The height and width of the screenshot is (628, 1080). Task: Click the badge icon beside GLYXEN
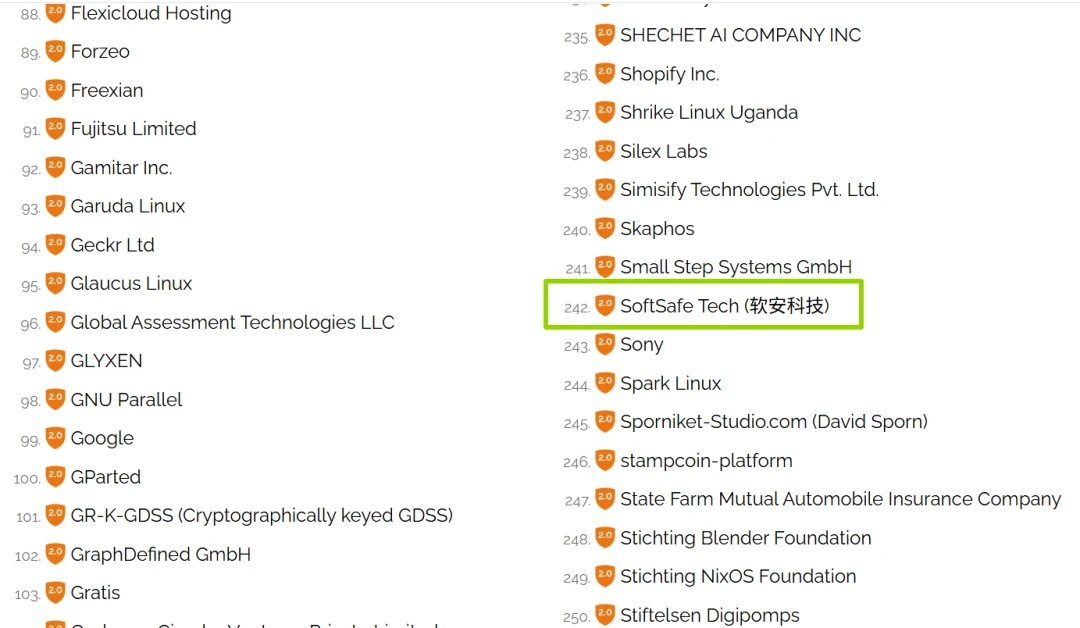pyautogui.click(x=55, y=360)
